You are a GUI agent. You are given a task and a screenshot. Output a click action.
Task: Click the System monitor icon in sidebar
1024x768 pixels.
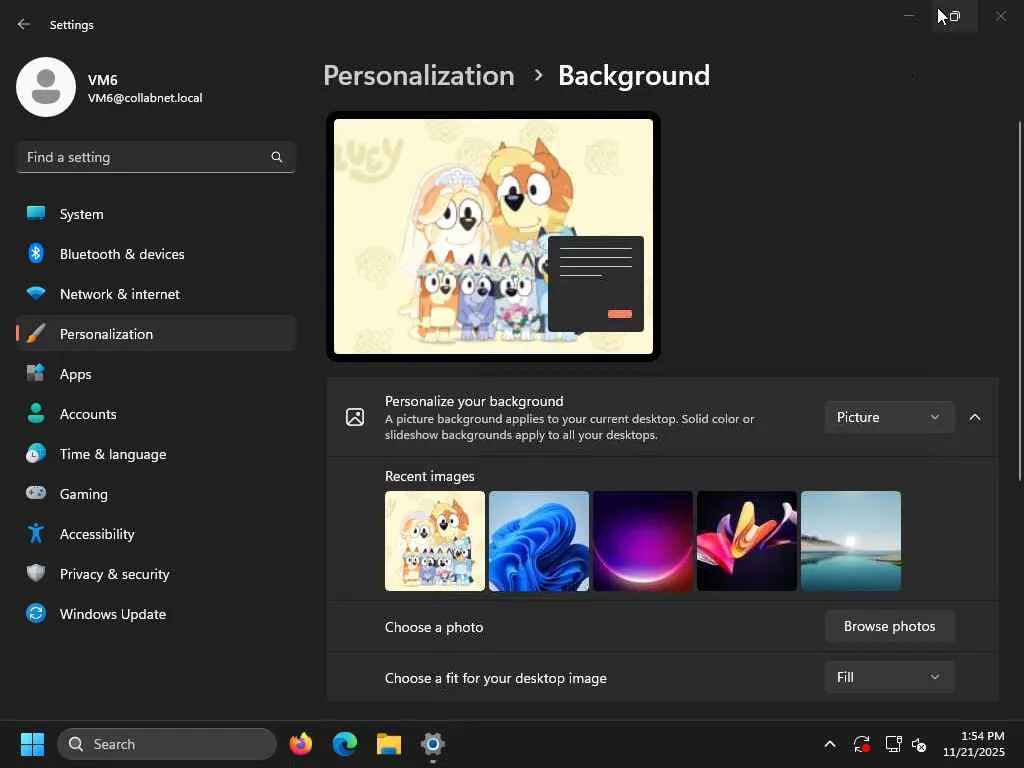pyautogui.click(x=36, y=214)
